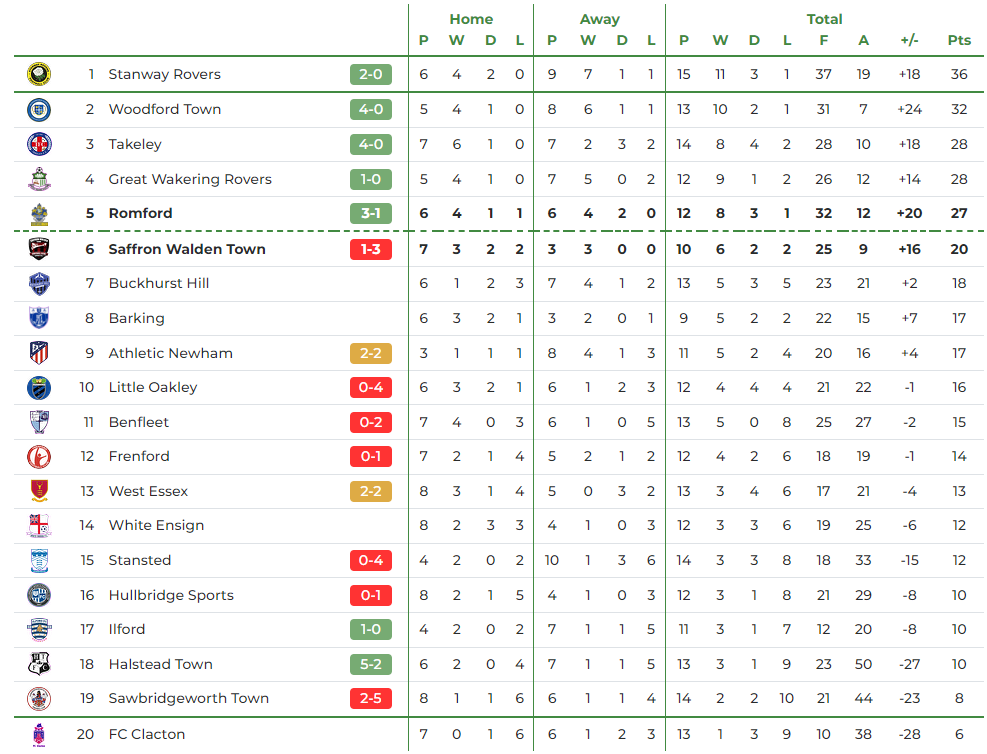Click the Home section header

tap(471, 20)
